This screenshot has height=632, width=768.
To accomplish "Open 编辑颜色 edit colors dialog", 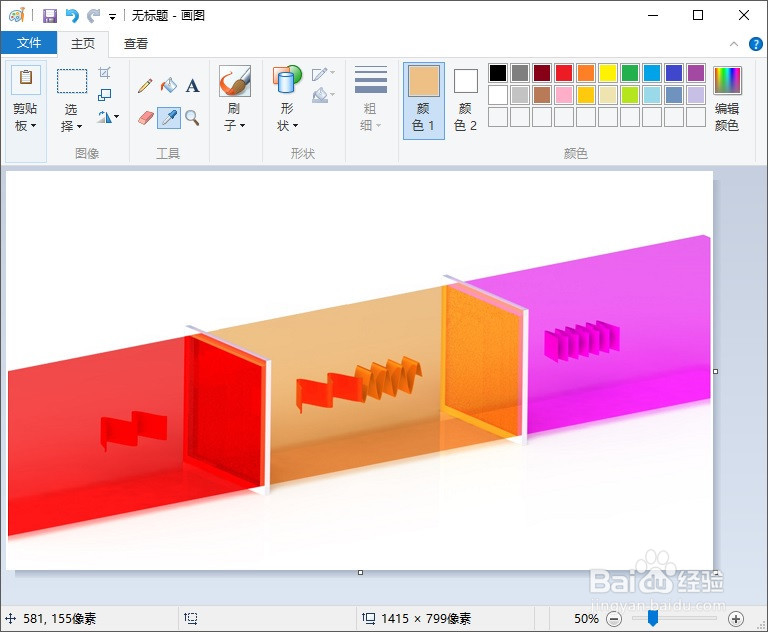I will [727, 99].
